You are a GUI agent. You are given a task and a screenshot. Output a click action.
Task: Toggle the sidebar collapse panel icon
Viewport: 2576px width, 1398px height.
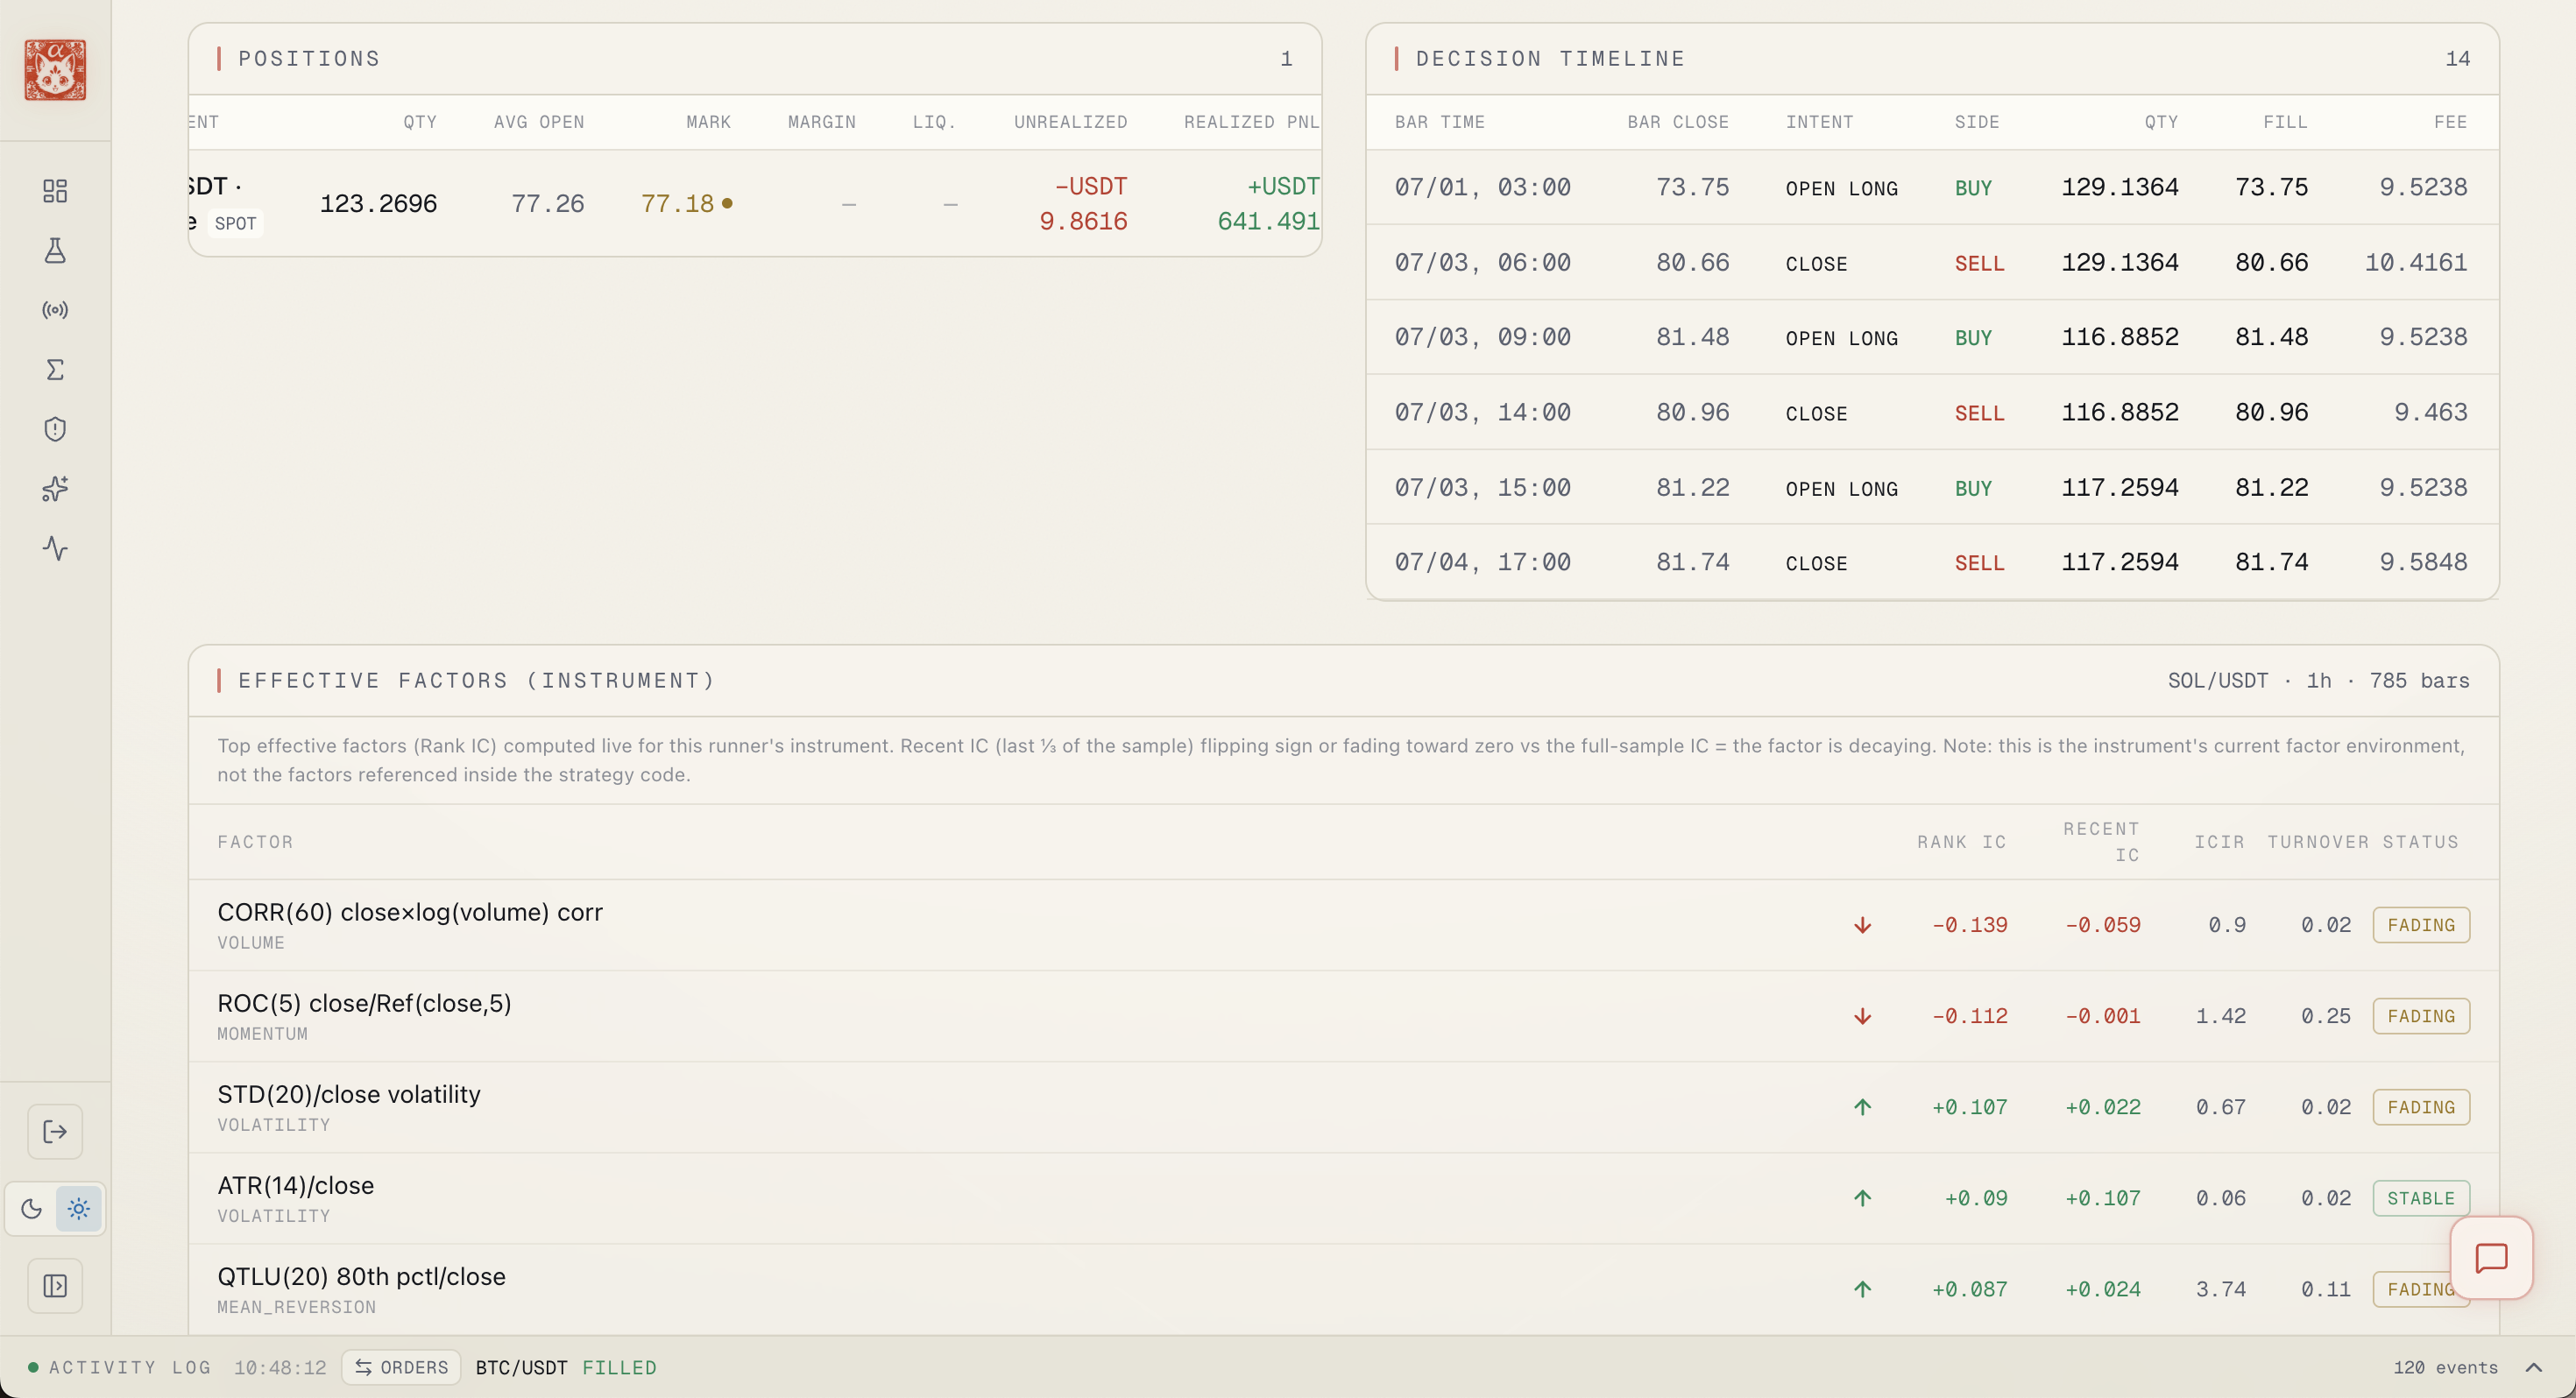[55, 1286]
